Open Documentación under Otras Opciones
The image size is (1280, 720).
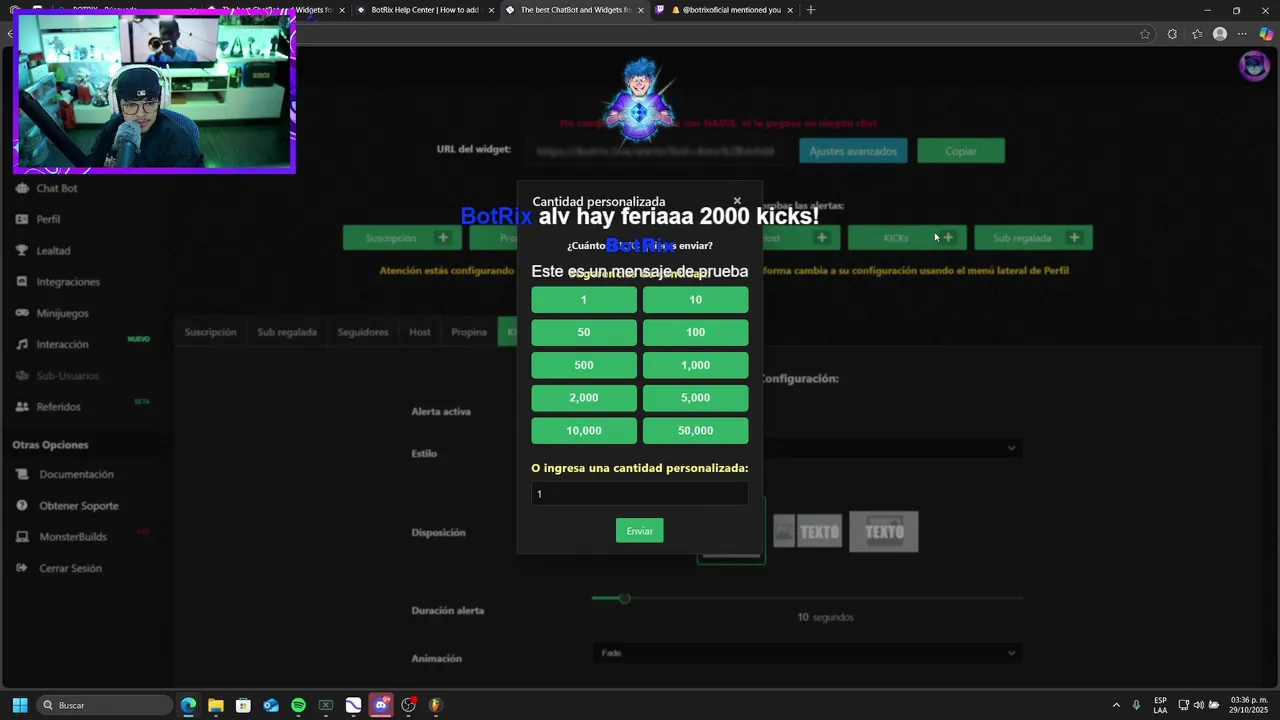[76, 474]
